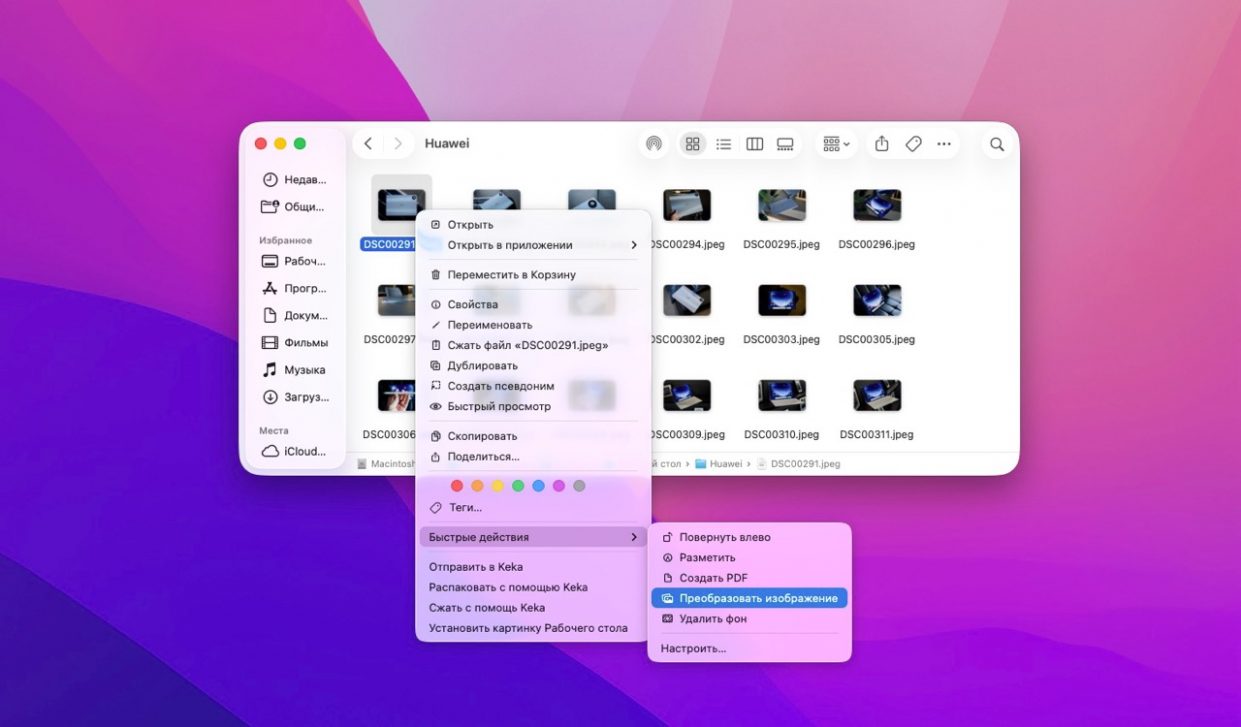Select the DSC00303.jpeg thumbnail
This screenshot has height=727, width=1241.
pos(782,300)
